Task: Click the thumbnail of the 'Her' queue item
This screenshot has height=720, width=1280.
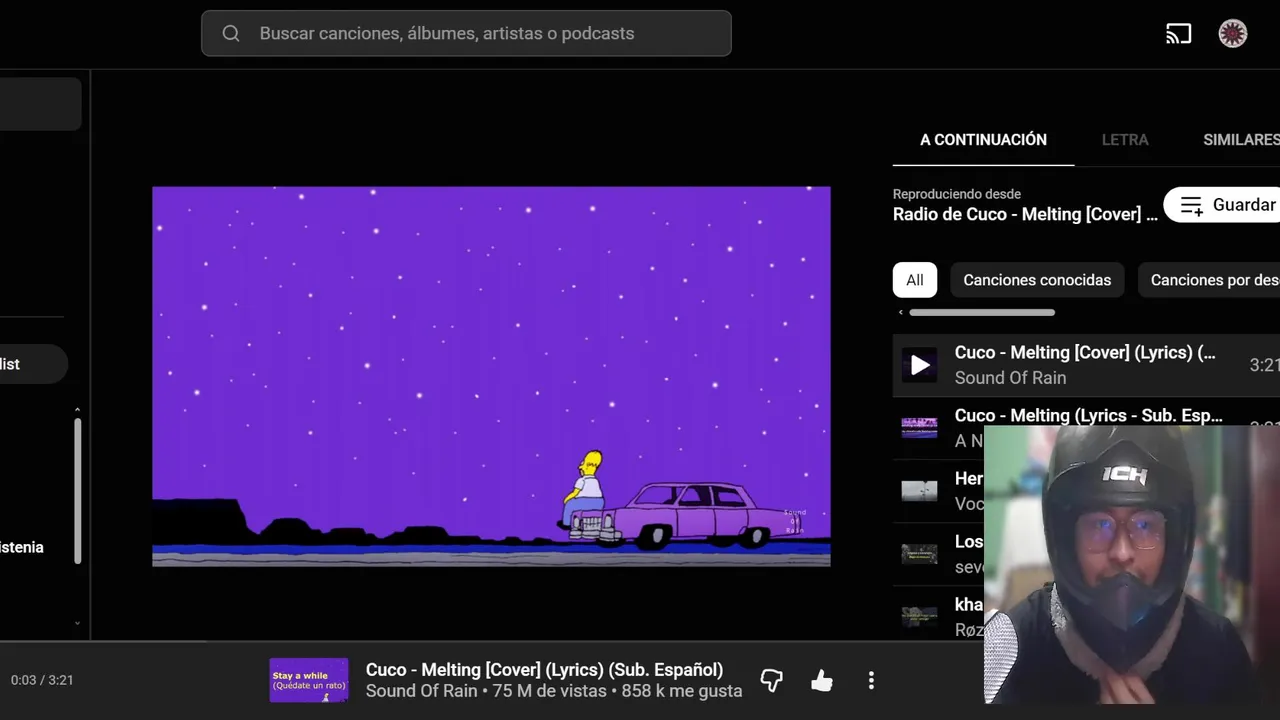Action: click(919, 491)
